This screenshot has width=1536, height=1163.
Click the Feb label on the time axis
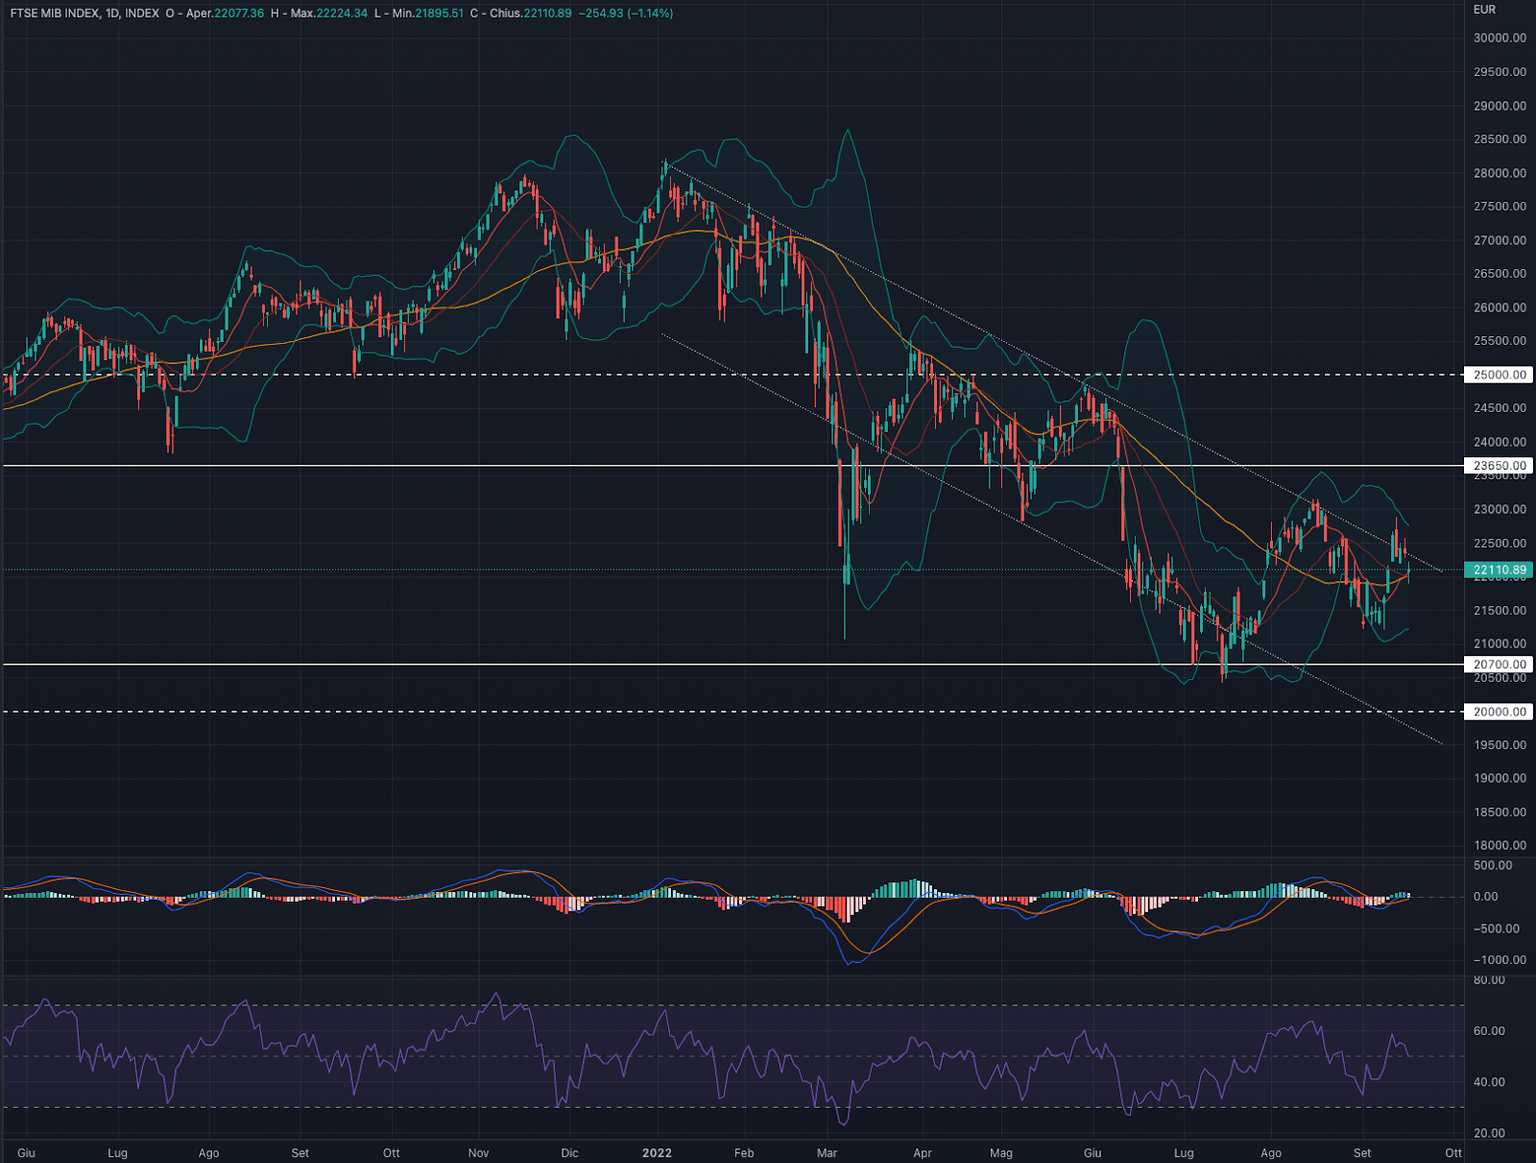(743, 1153)
